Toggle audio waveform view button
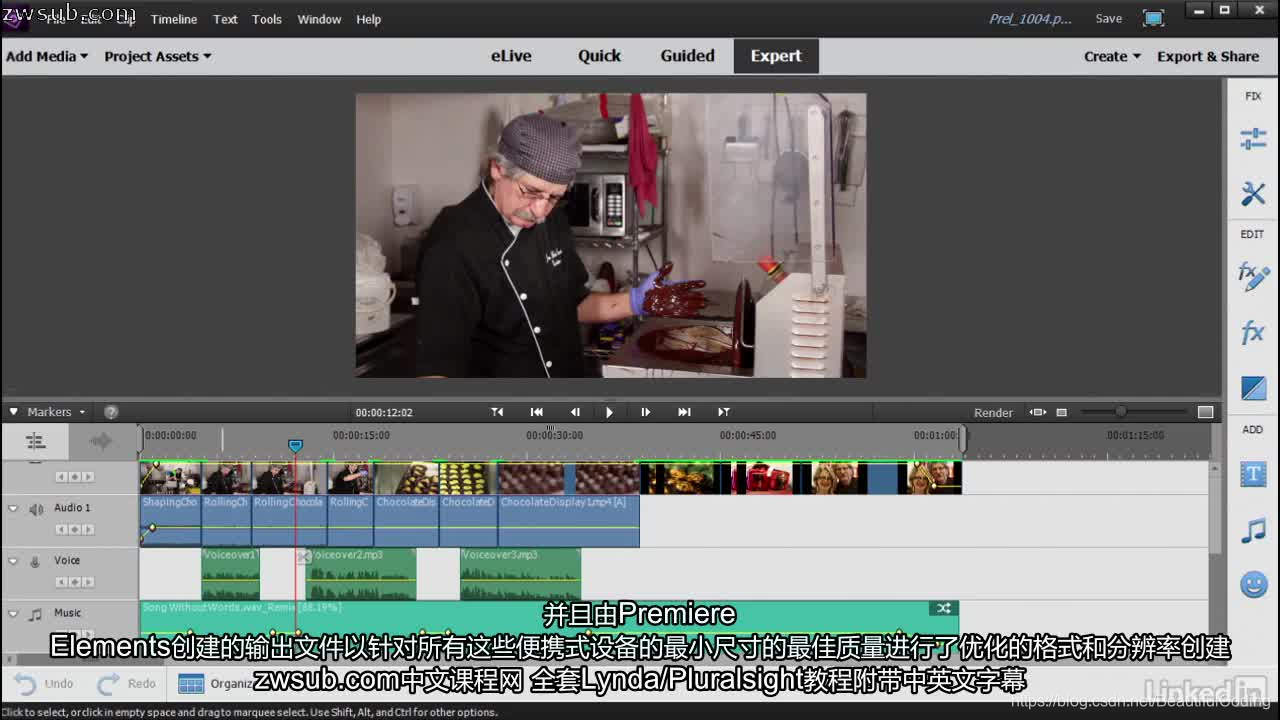 pyautogui.click(x=101, y=441)
